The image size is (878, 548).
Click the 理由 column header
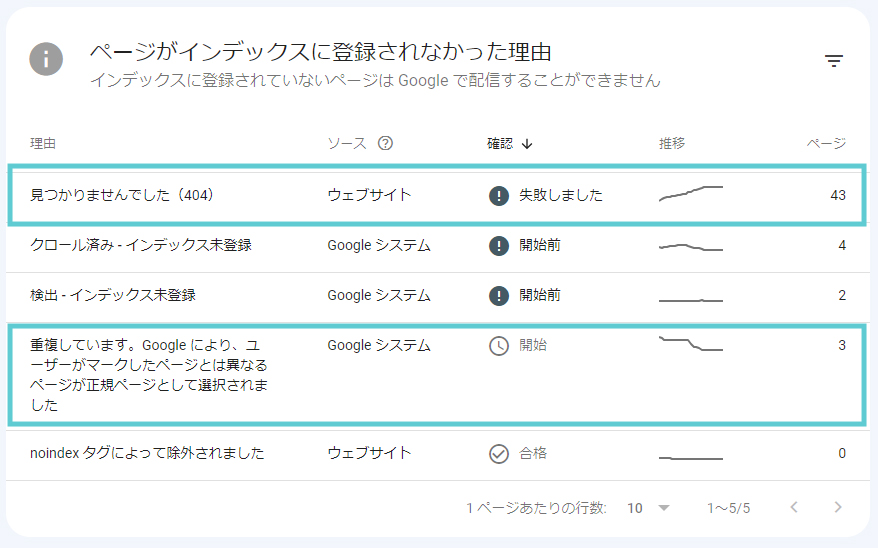click(43, 143)
